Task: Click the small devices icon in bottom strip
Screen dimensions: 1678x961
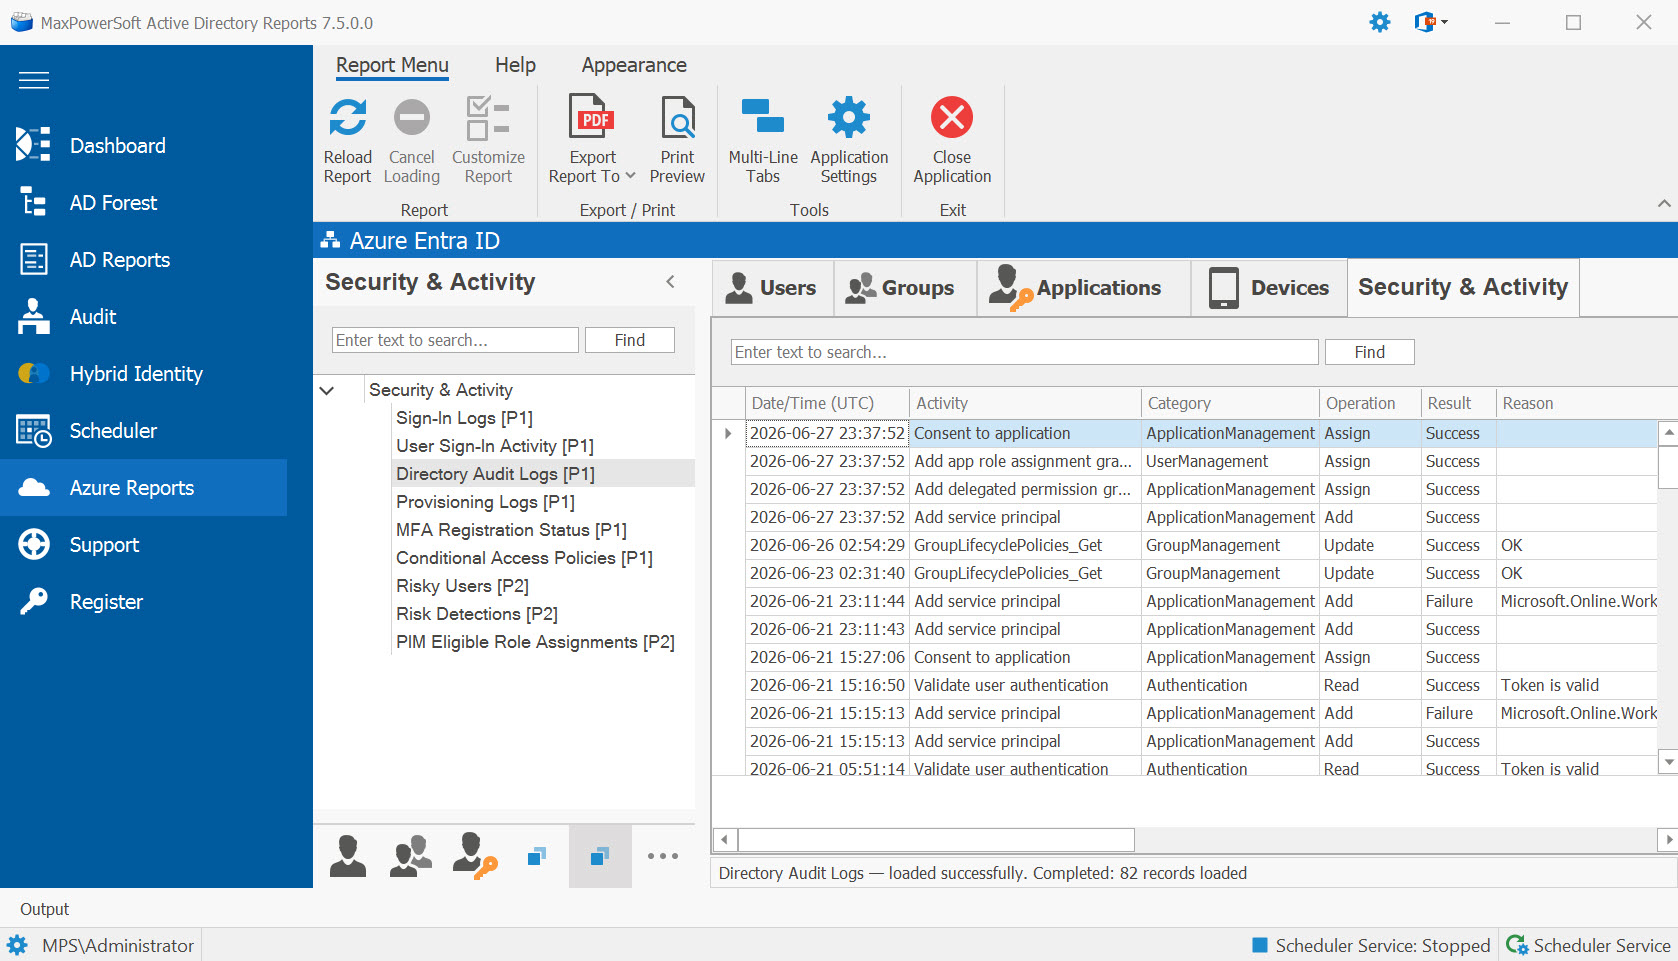Action: coord(537,856)
